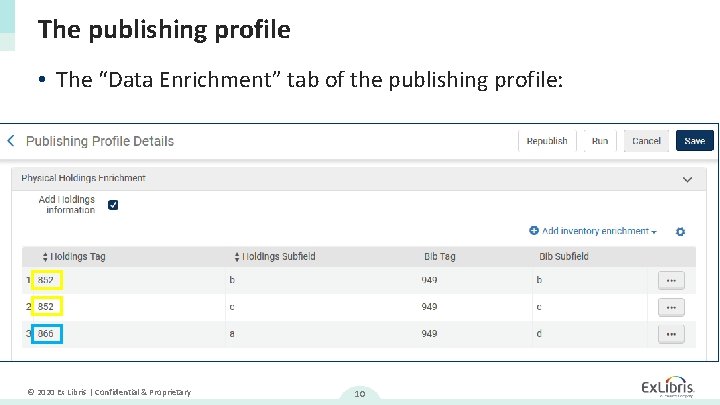Select holdings tag 852 in row 1

(x=46, y=280)
